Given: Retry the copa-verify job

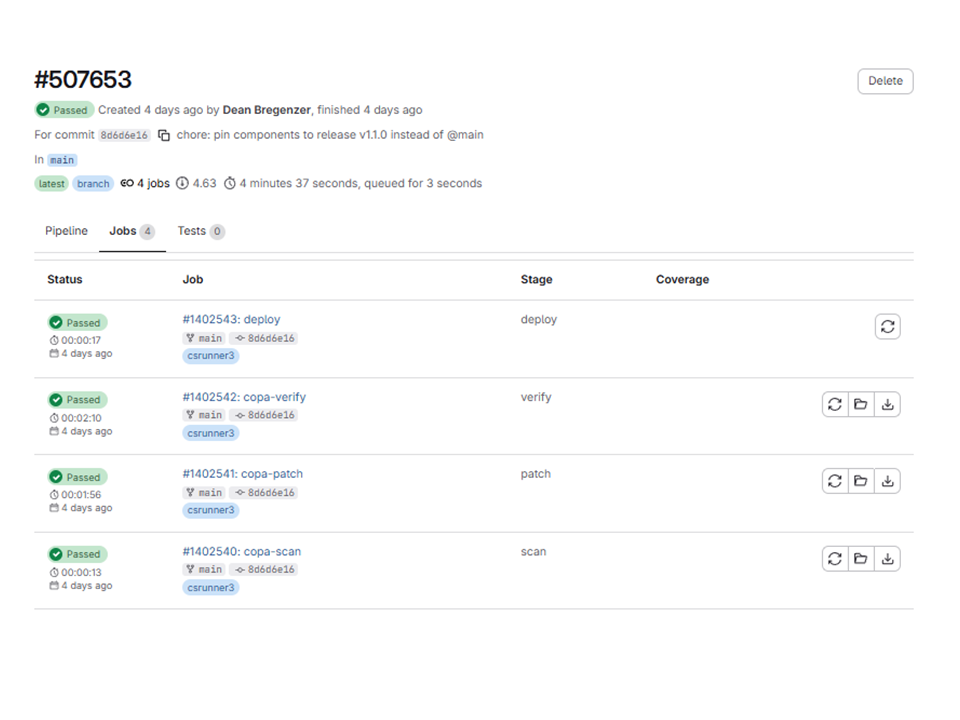Looking at the screenshot, I should pos(835,404).
